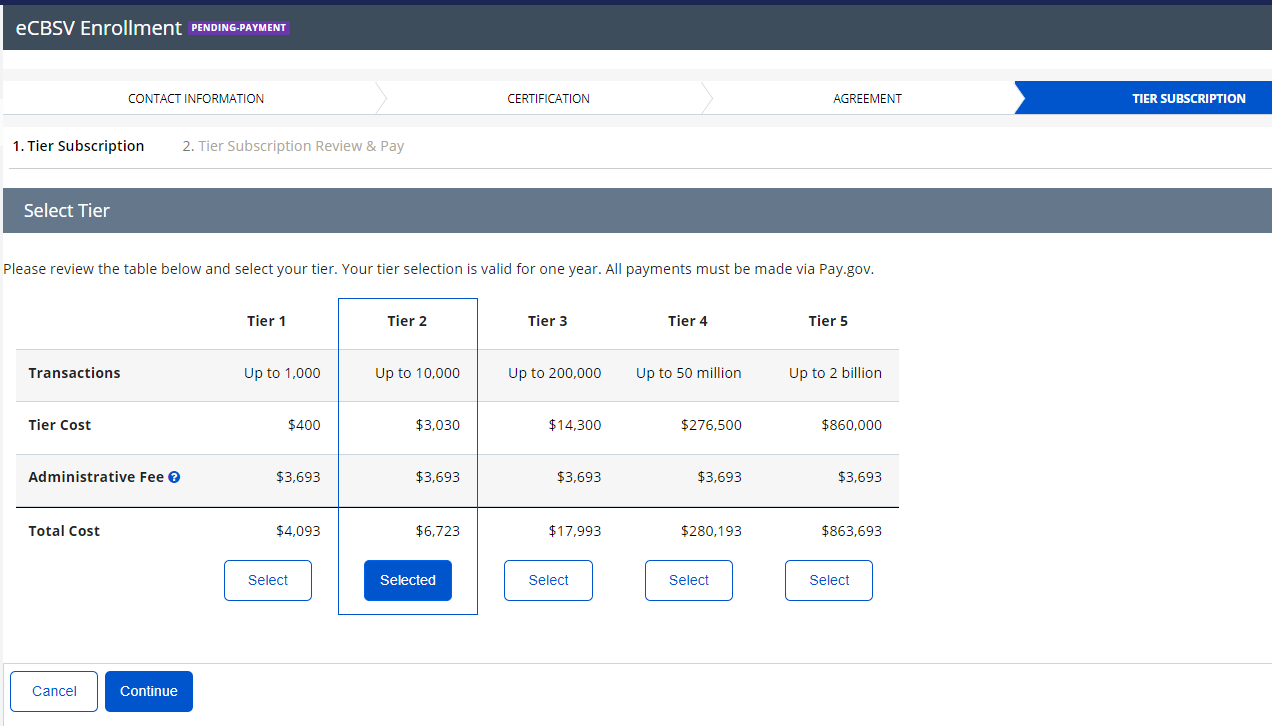
Task: Click the Selected button for Tier 2
Action: (408, 580)
